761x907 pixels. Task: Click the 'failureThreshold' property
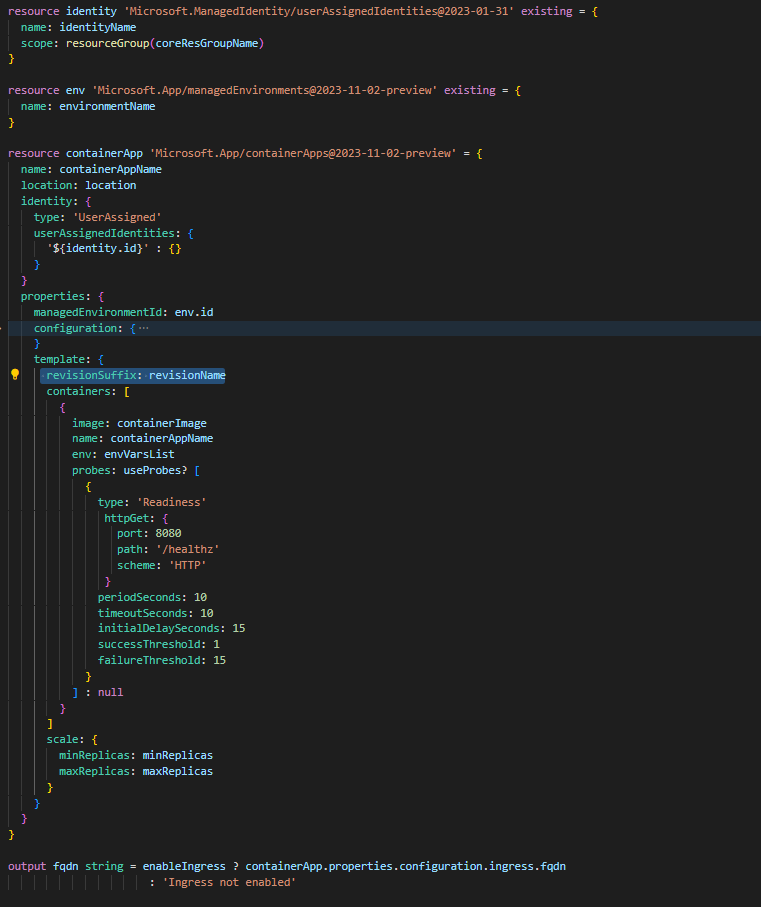tap(149, 661)
